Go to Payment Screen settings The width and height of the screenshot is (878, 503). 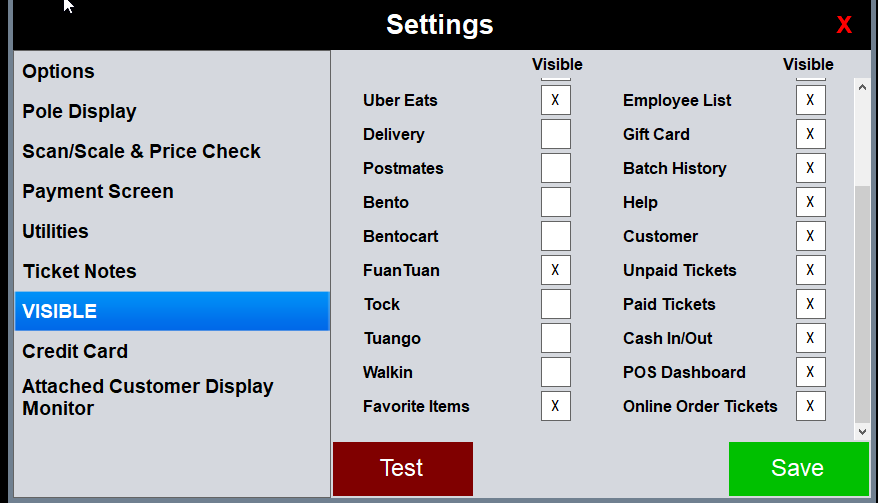coord(98,192)
